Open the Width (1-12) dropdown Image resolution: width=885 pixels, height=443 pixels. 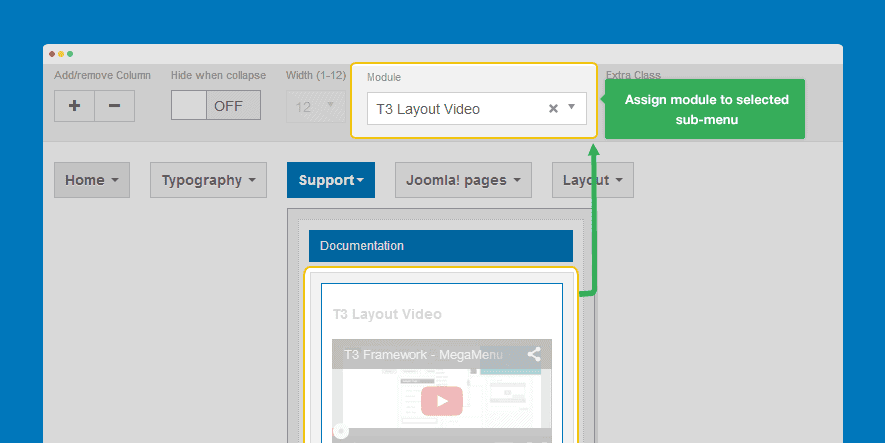[315, 106]
